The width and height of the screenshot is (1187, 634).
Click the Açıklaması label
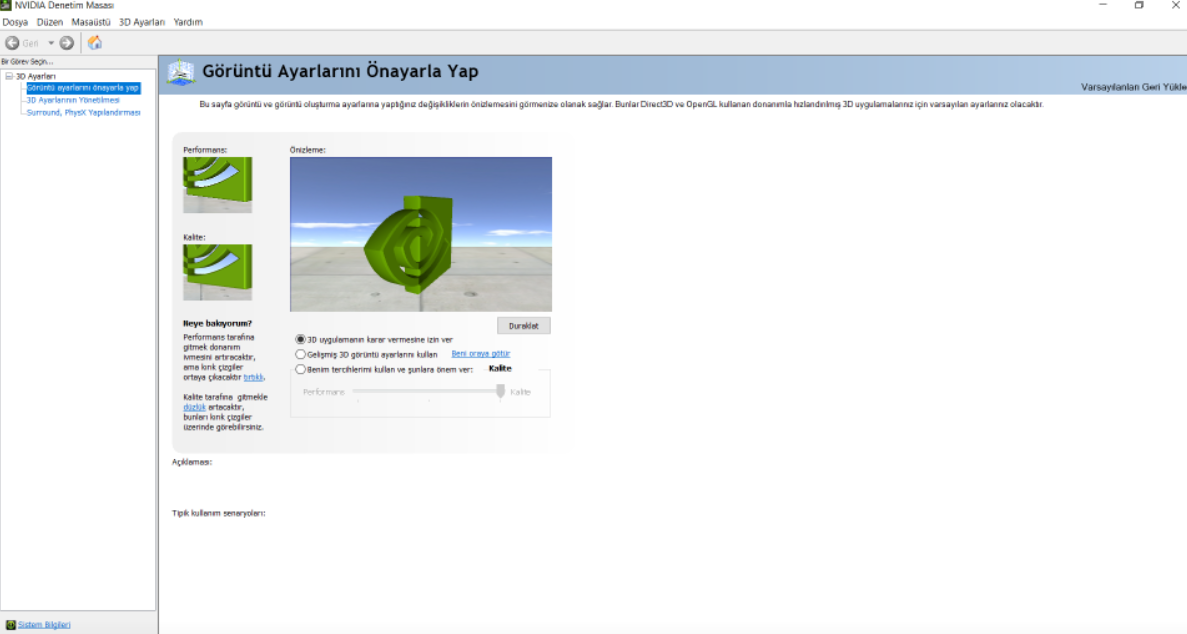click(192, 462)
